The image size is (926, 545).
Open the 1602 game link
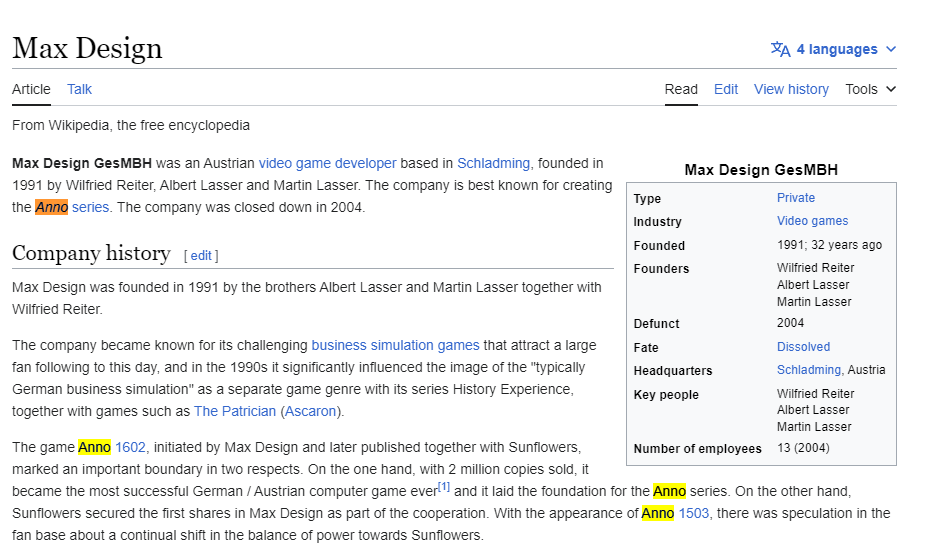(x=130, y=447)
